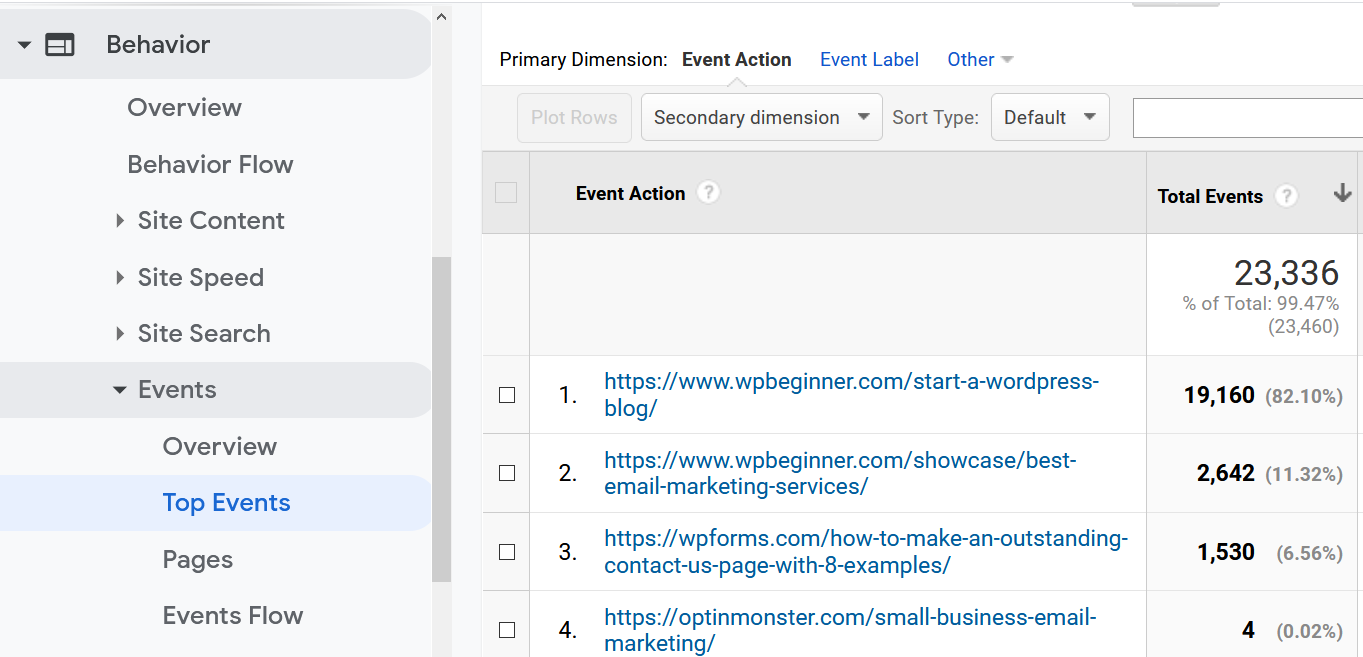Image resolution: width=1363 pixels, height=657 pixels.
Task: Open the Sort Type Default dropdown
Action: pyautogui.click(x=1050, y=117)
